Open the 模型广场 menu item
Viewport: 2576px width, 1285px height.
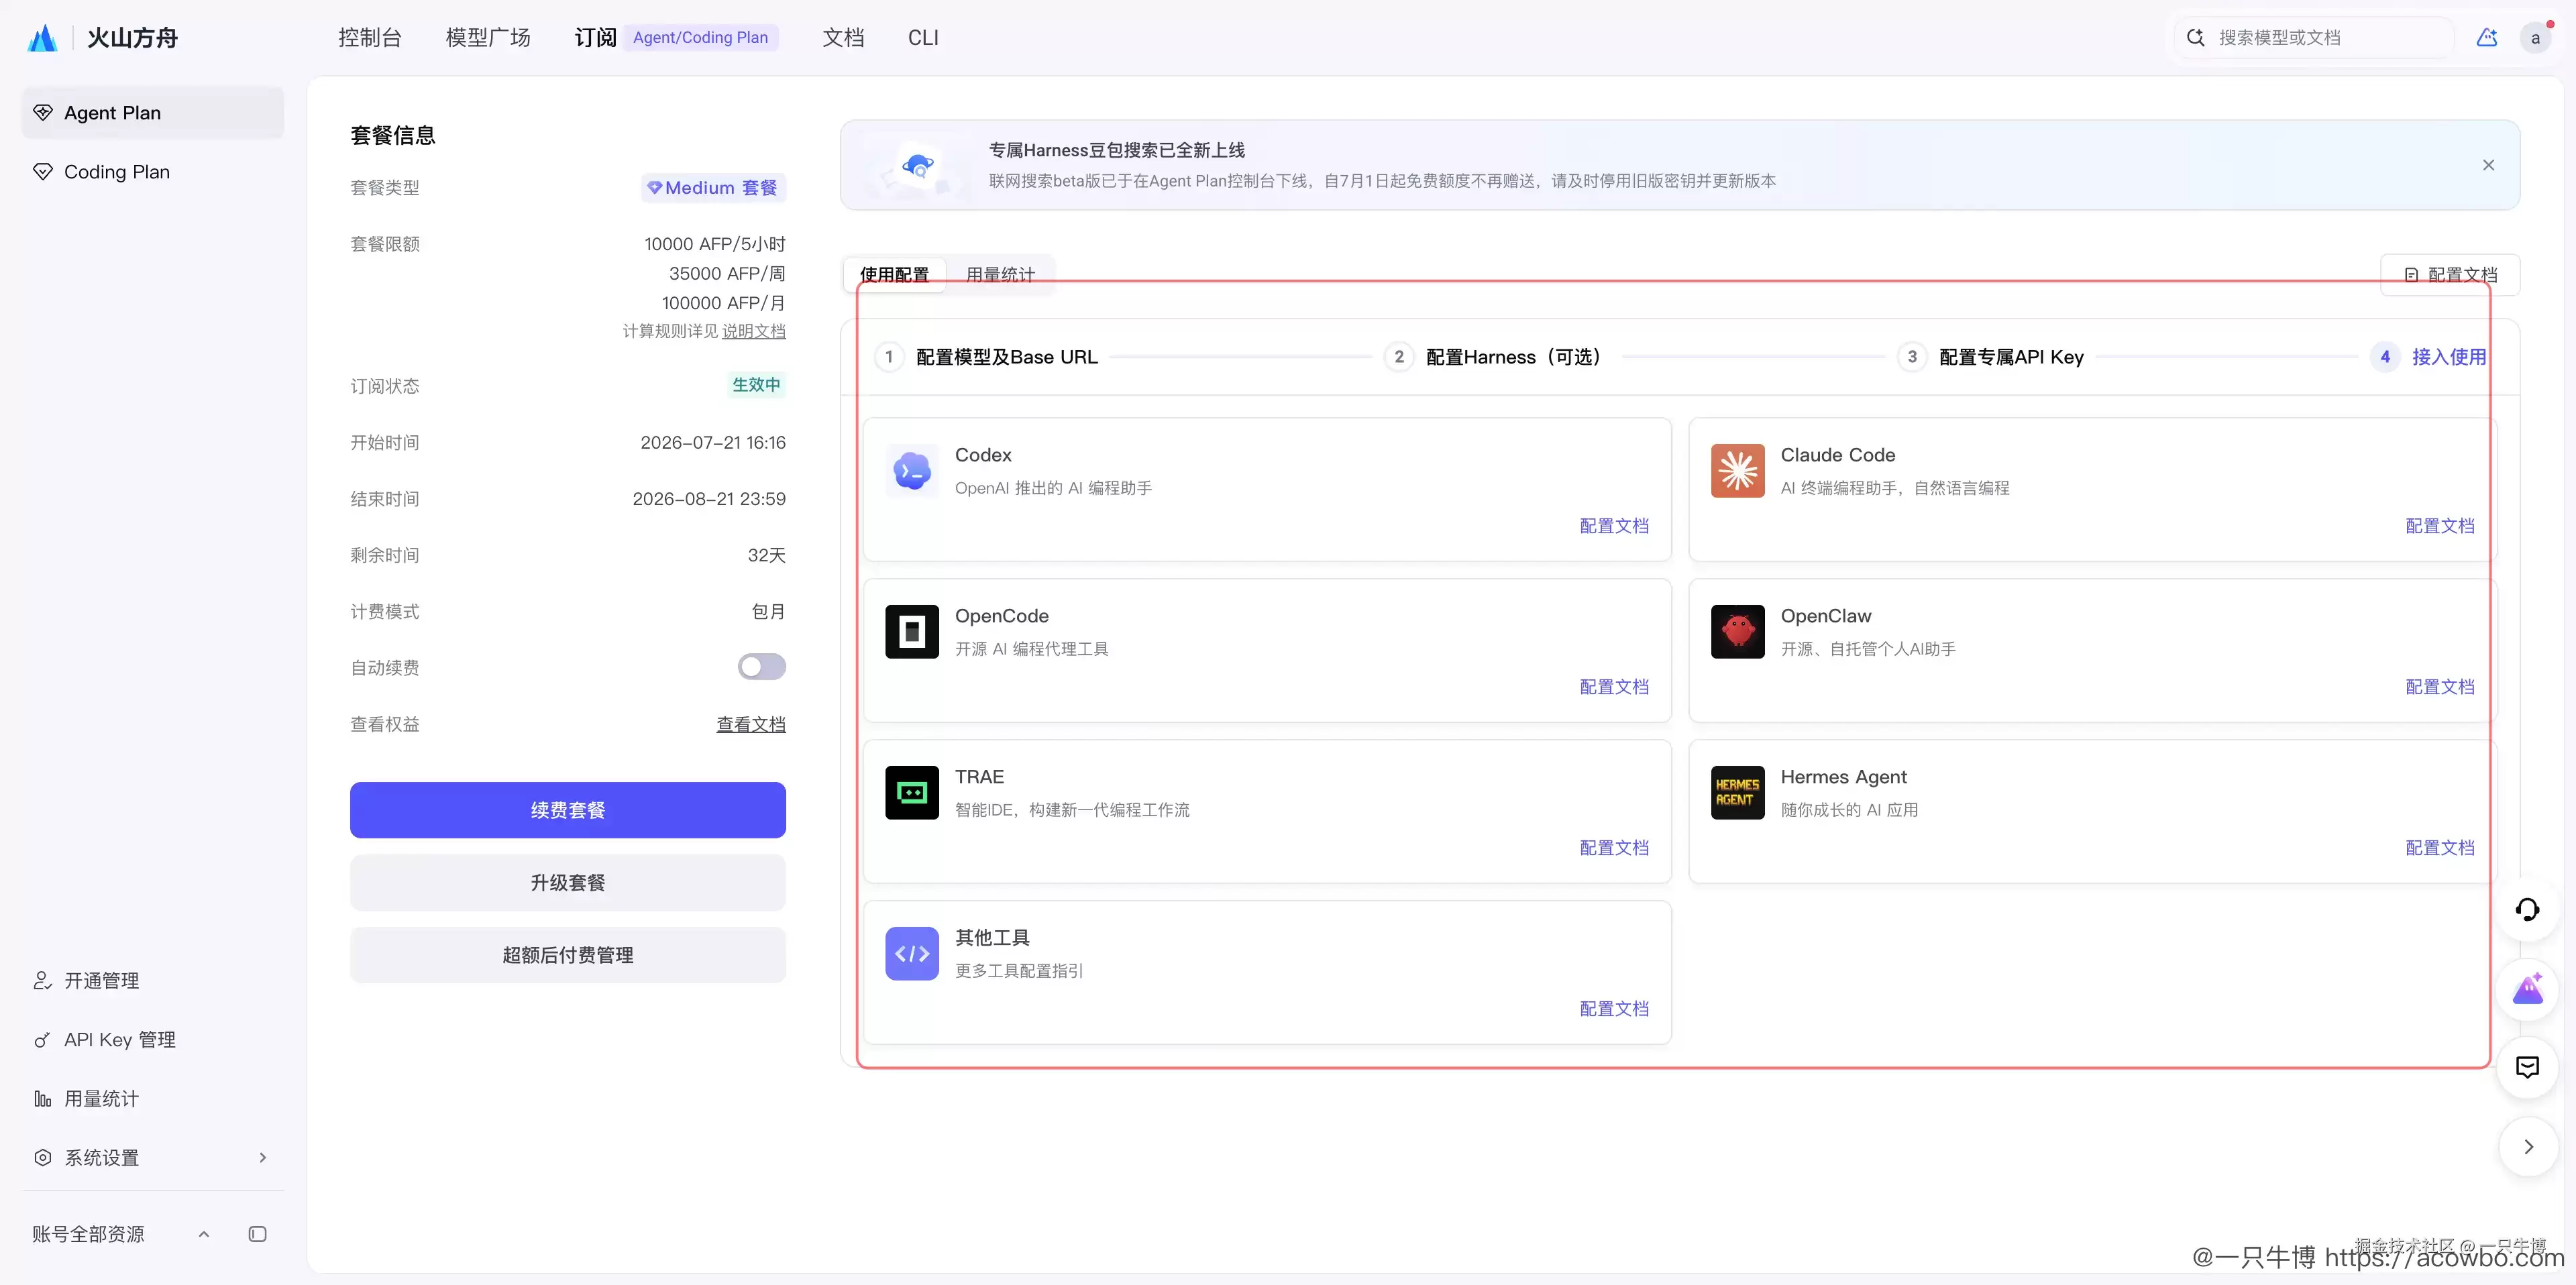pyautogui.click(x=488, y=38)
